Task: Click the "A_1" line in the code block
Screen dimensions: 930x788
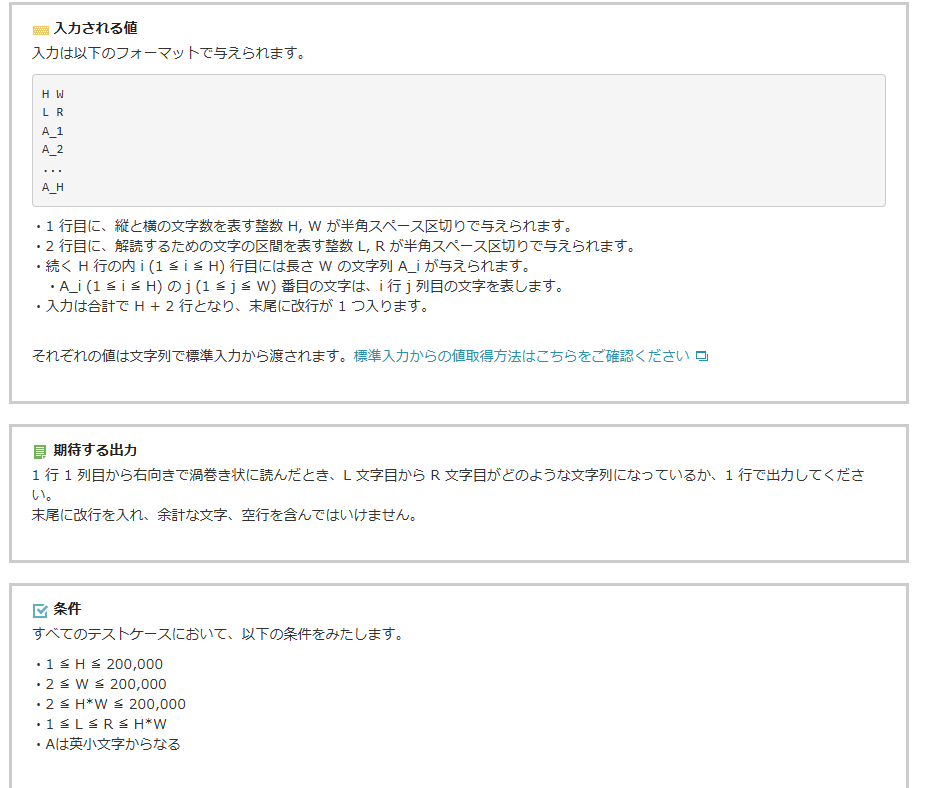Action: 53,131
